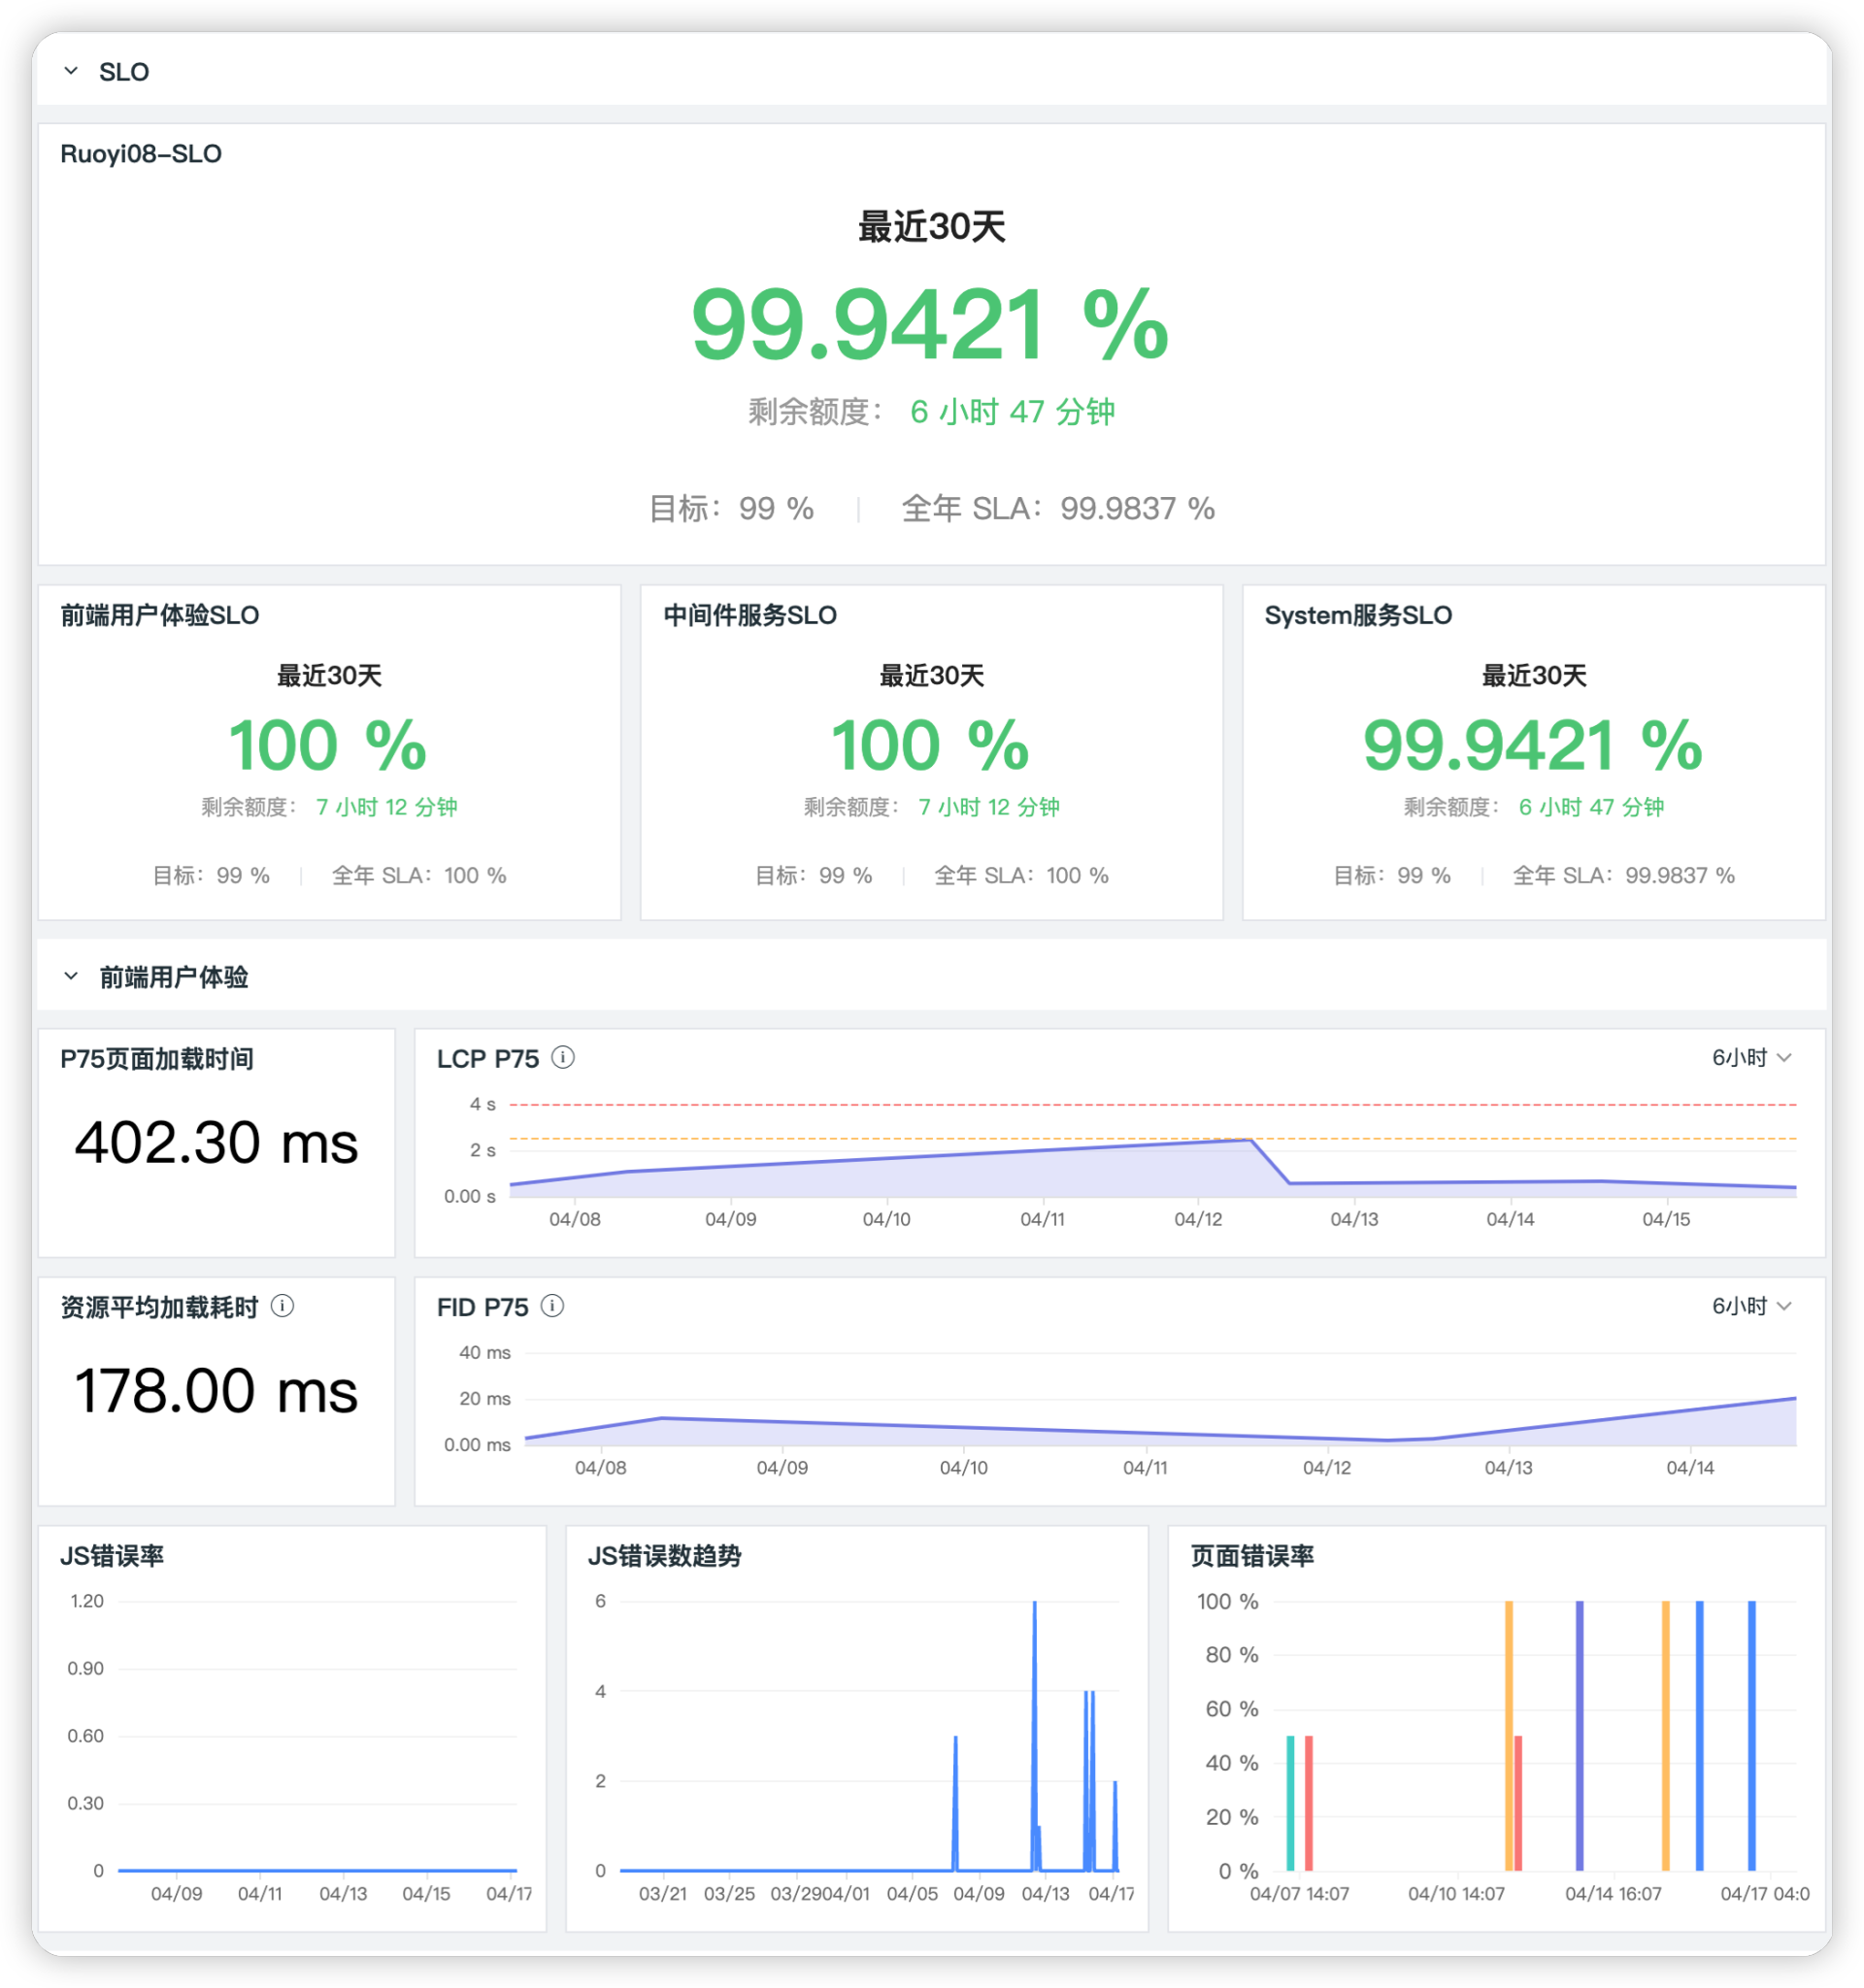Click the info icon beside FID P75
The height and width of the screenshot is (1988, 1864).
552,1306
